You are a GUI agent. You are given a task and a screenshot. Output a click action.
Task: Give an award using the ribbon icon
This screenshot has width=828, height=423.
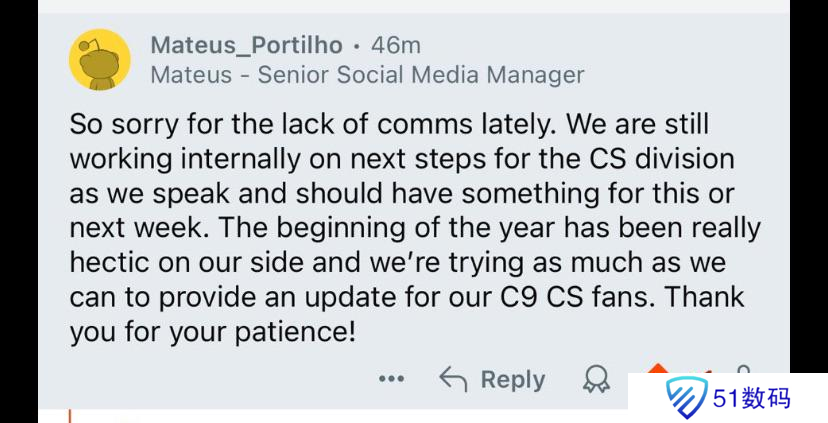click(x=596, y=380)
